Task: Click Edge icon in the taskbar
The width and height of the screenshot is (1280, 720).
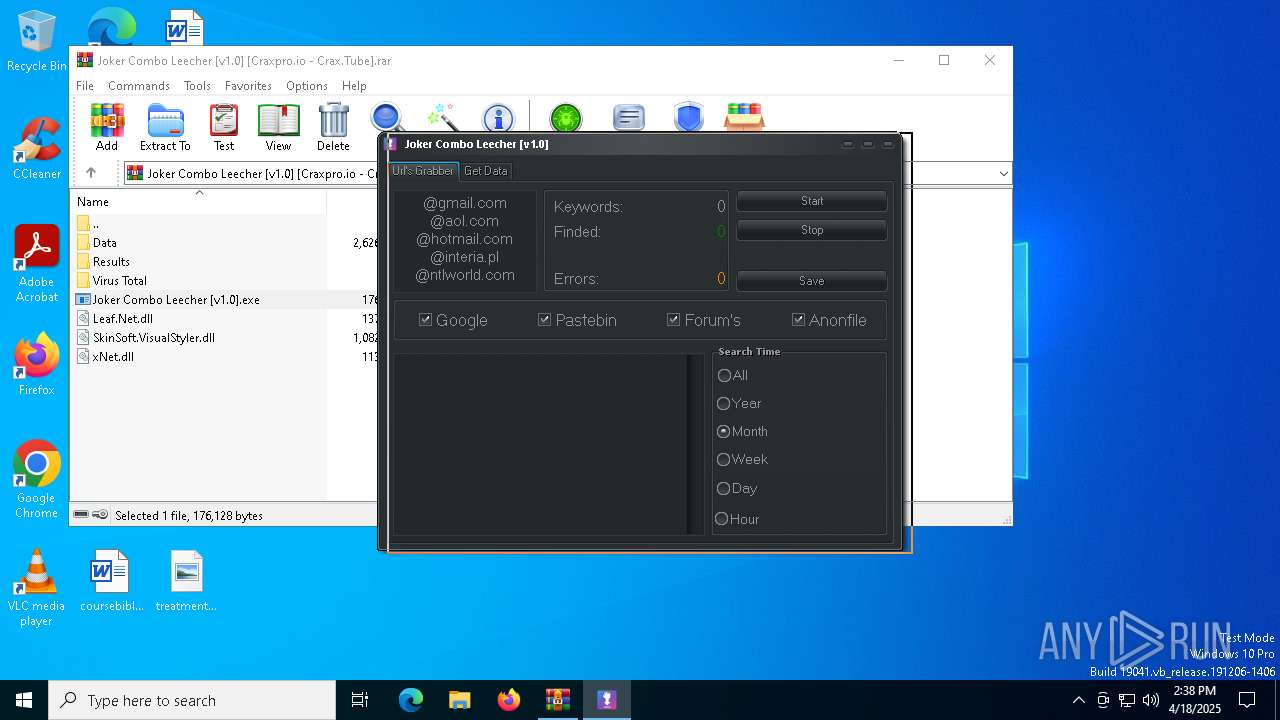Action: [411, 700]
